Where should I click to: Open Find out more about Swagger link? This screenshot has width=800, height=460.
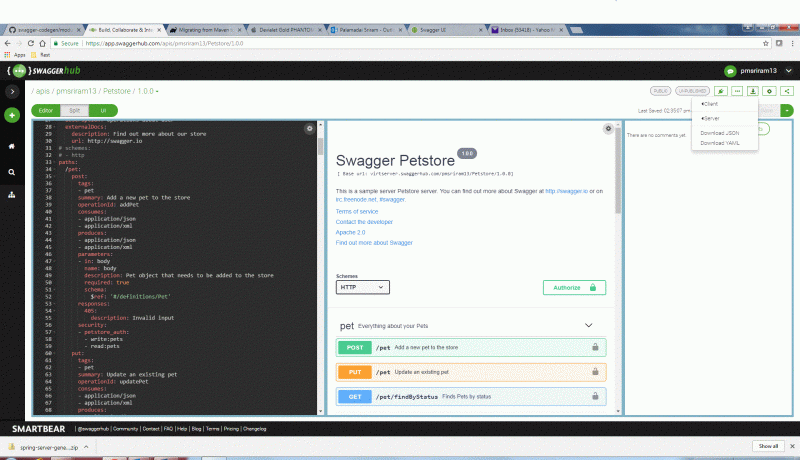pos(374,243)
